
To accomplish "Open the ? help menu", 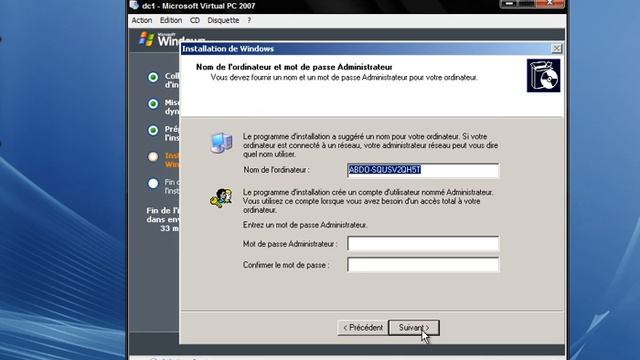I will 249,20.
